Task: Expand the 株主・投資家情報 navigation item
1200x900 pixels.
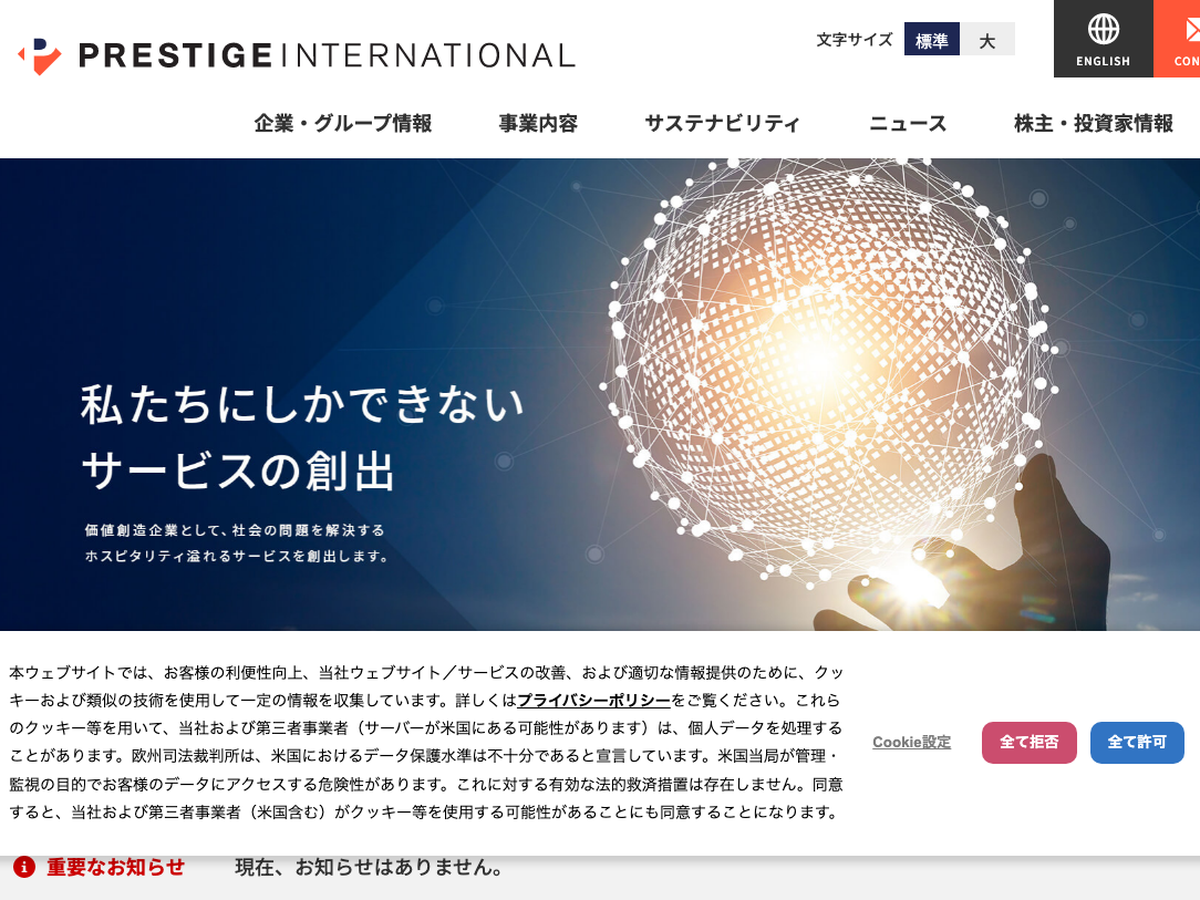Action: [1093, 124]
